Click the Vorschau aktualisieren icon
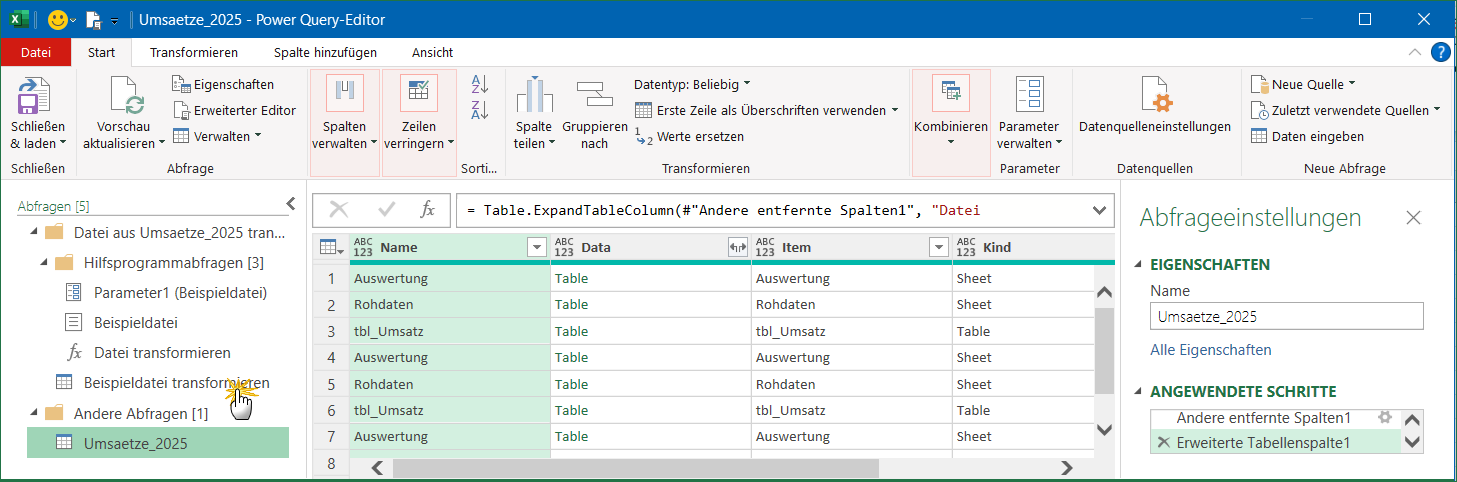 [x=126, y=97]
